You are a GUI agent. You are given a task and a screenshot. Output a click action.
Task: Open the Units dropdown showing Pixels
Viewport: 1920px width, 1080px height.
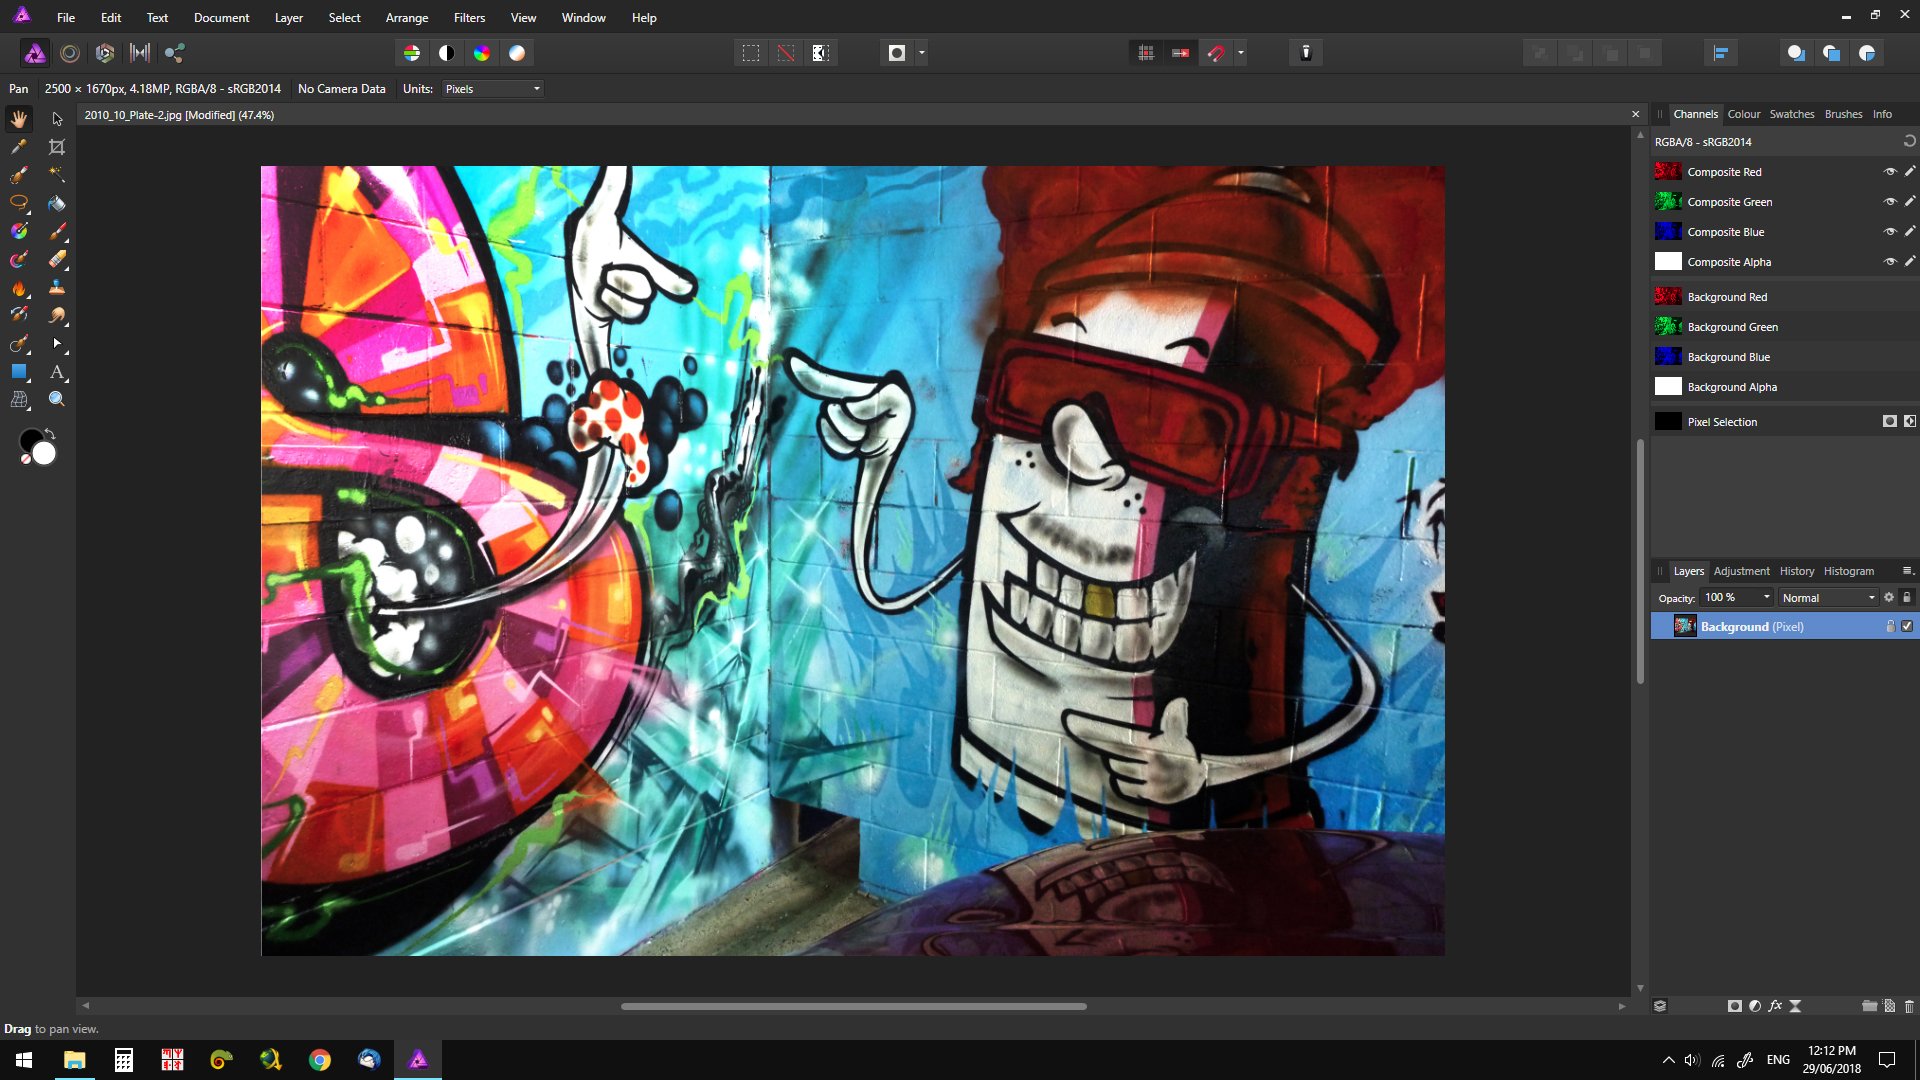coord(493,89)
